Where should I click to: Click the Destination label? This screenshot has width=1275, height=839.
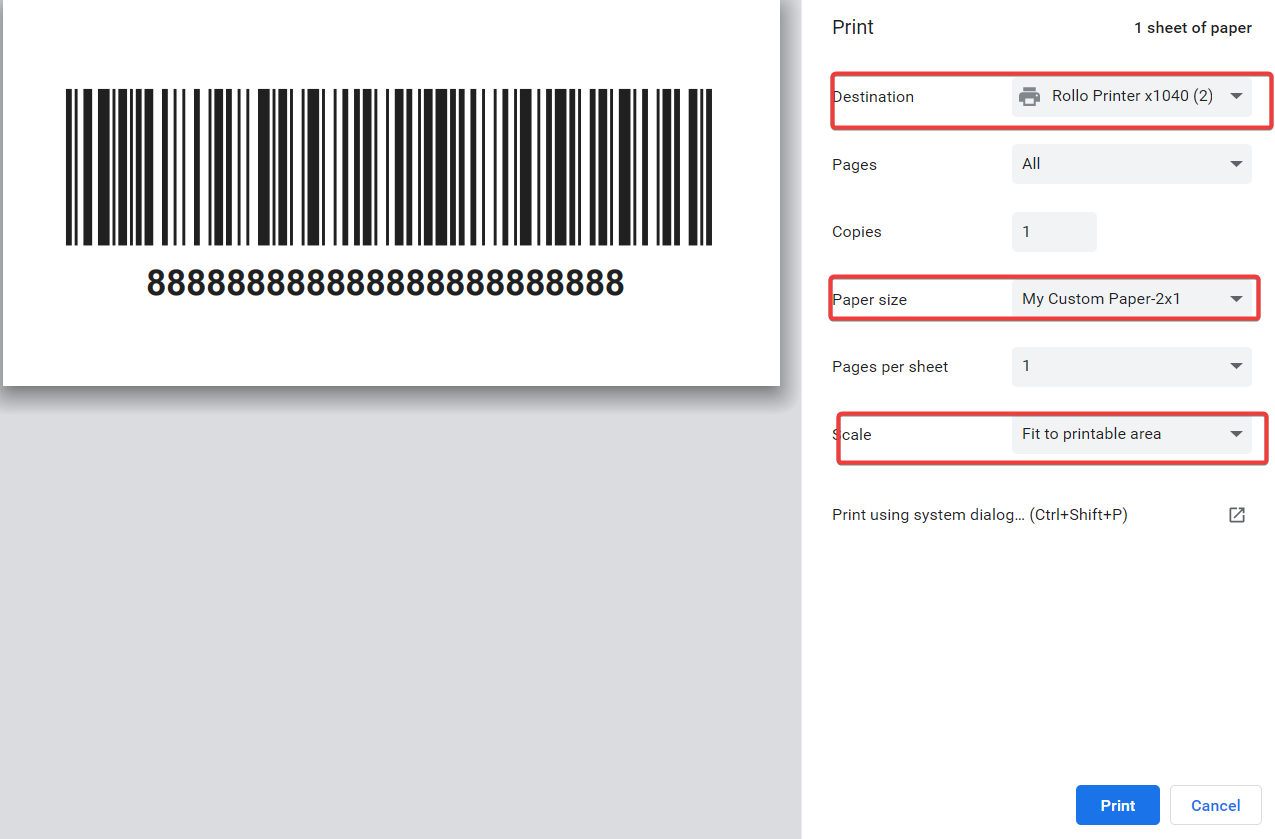click(x=873, y=97)
